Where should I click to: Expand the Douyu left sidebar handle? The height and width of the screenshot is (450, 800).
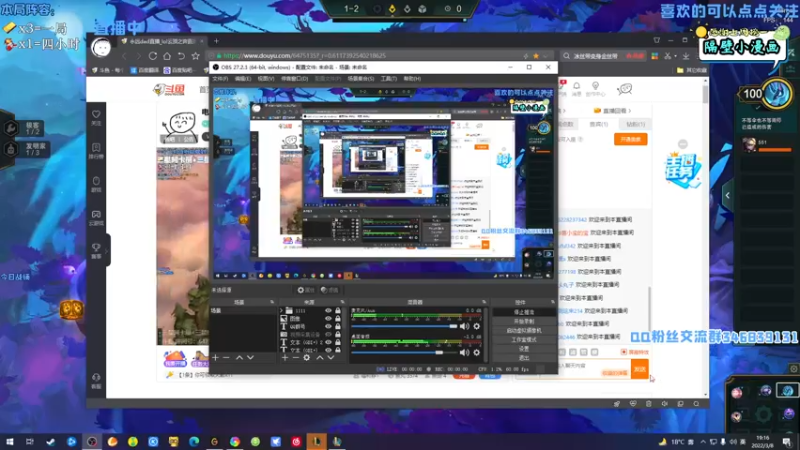107,251
